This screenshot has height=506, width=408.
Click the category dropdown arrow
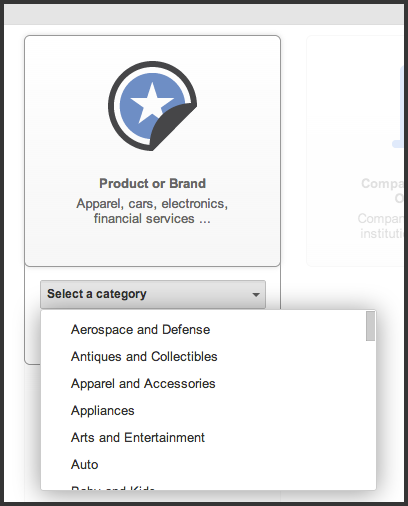256,295
